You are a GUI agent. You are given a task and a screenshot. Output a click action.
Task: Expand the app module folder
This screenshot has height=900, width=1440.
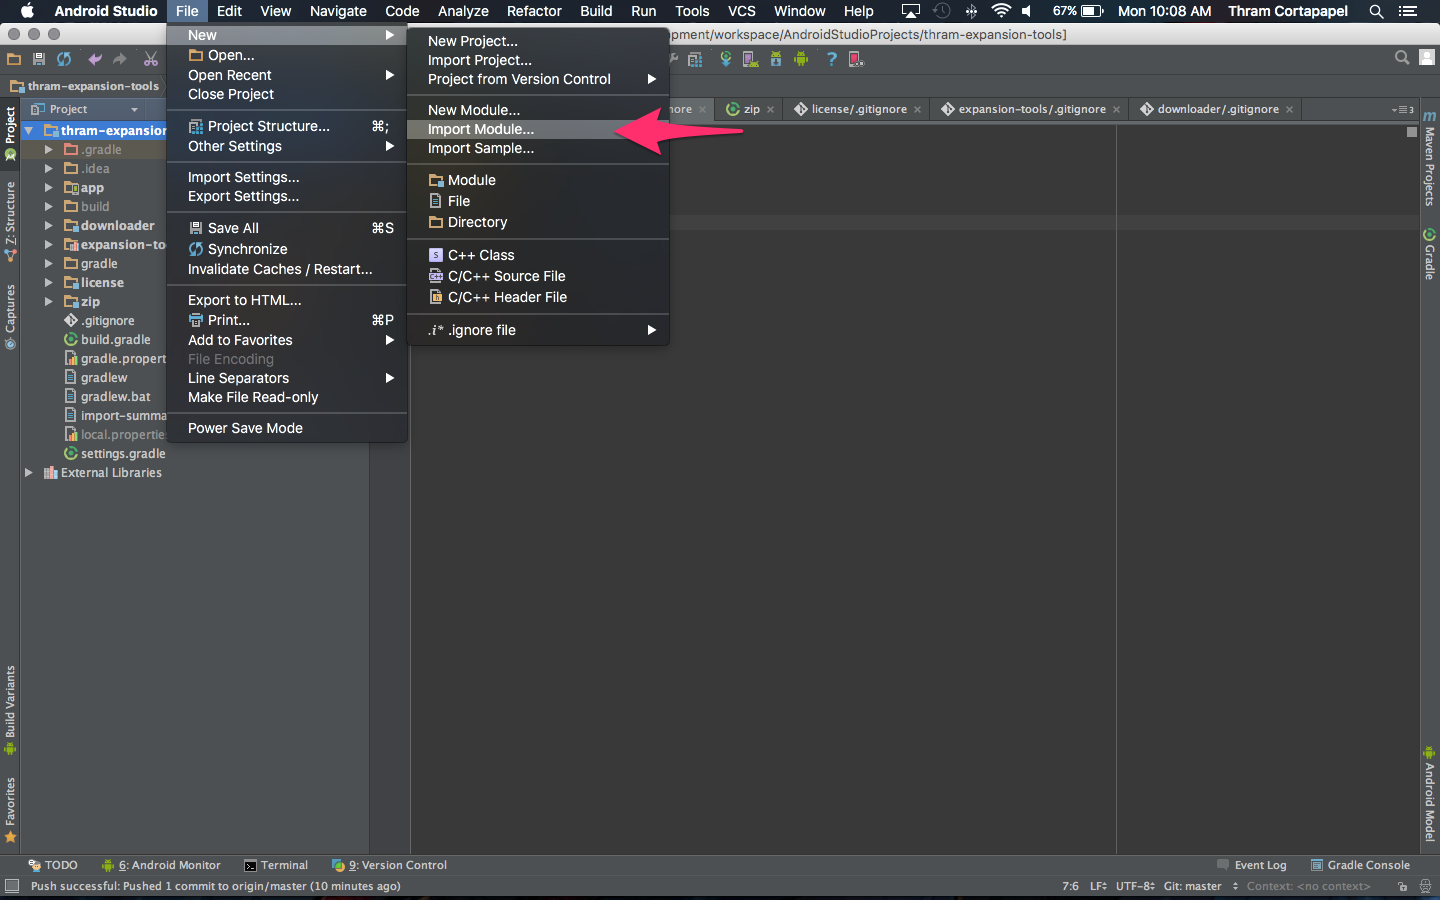(x=48, y=187)
